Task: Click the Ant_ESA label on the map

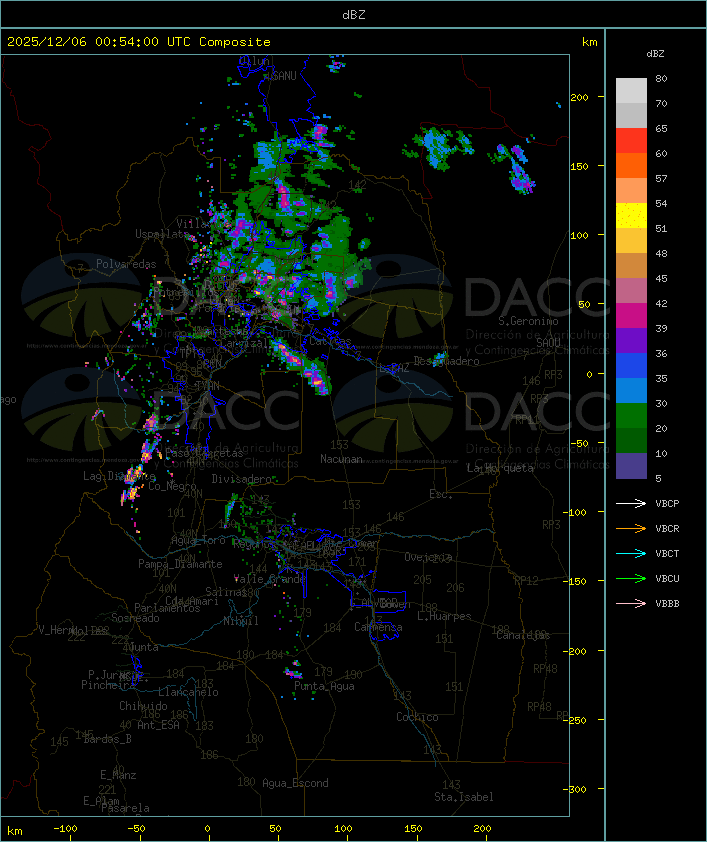Action: click(158, 725)
